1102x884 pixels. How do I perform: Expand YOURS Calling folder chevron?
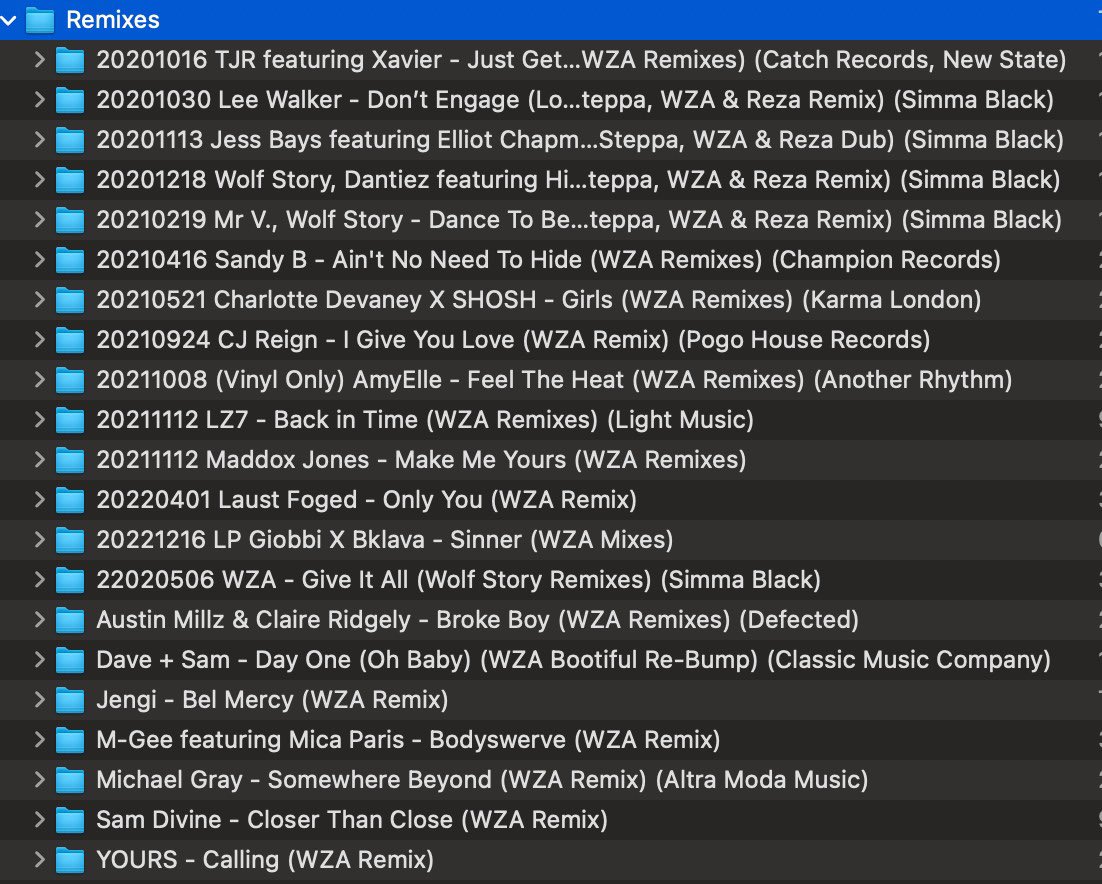(x=39, y=862)
